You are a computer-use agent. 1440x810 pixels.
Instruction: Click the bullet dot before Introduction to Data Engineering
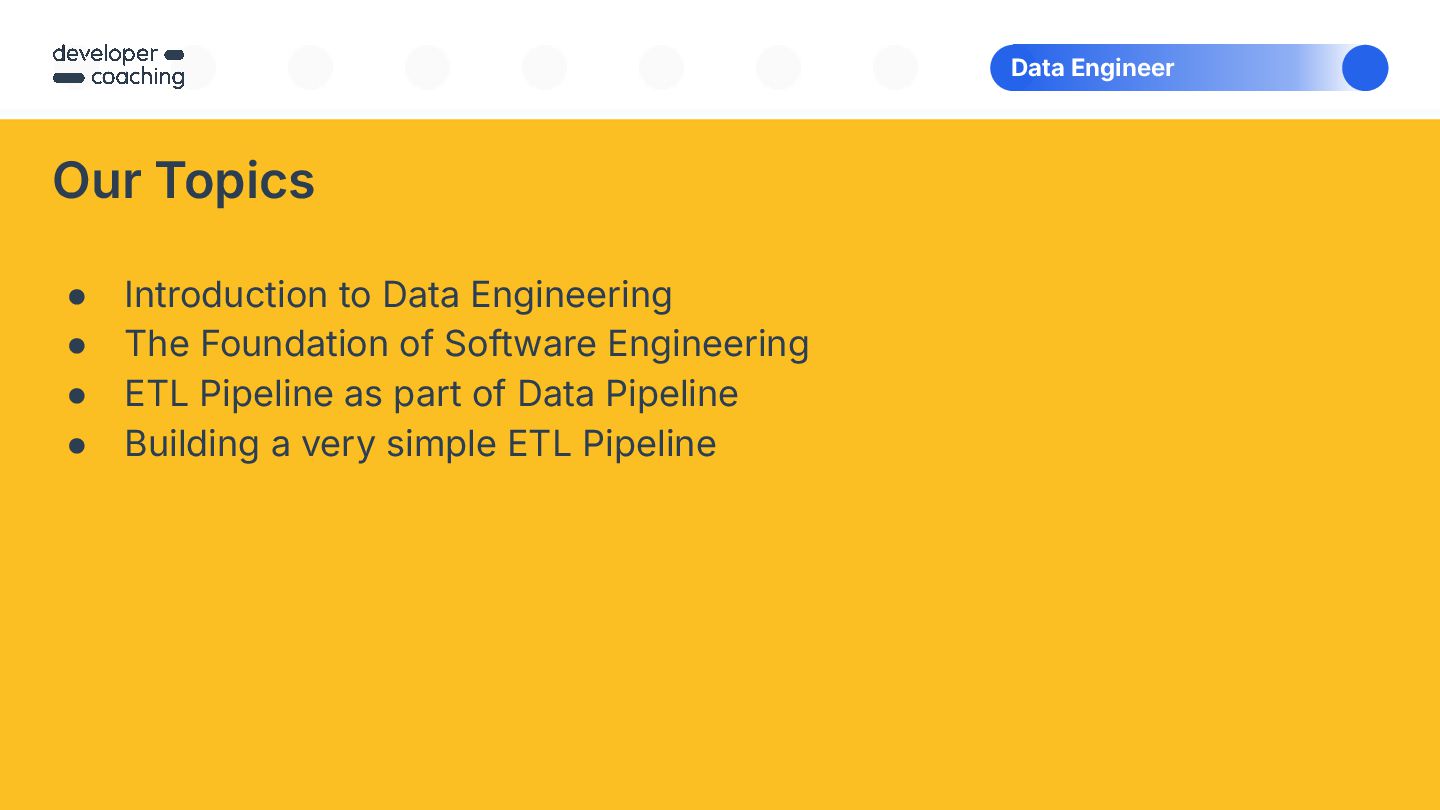click(77, 297)
